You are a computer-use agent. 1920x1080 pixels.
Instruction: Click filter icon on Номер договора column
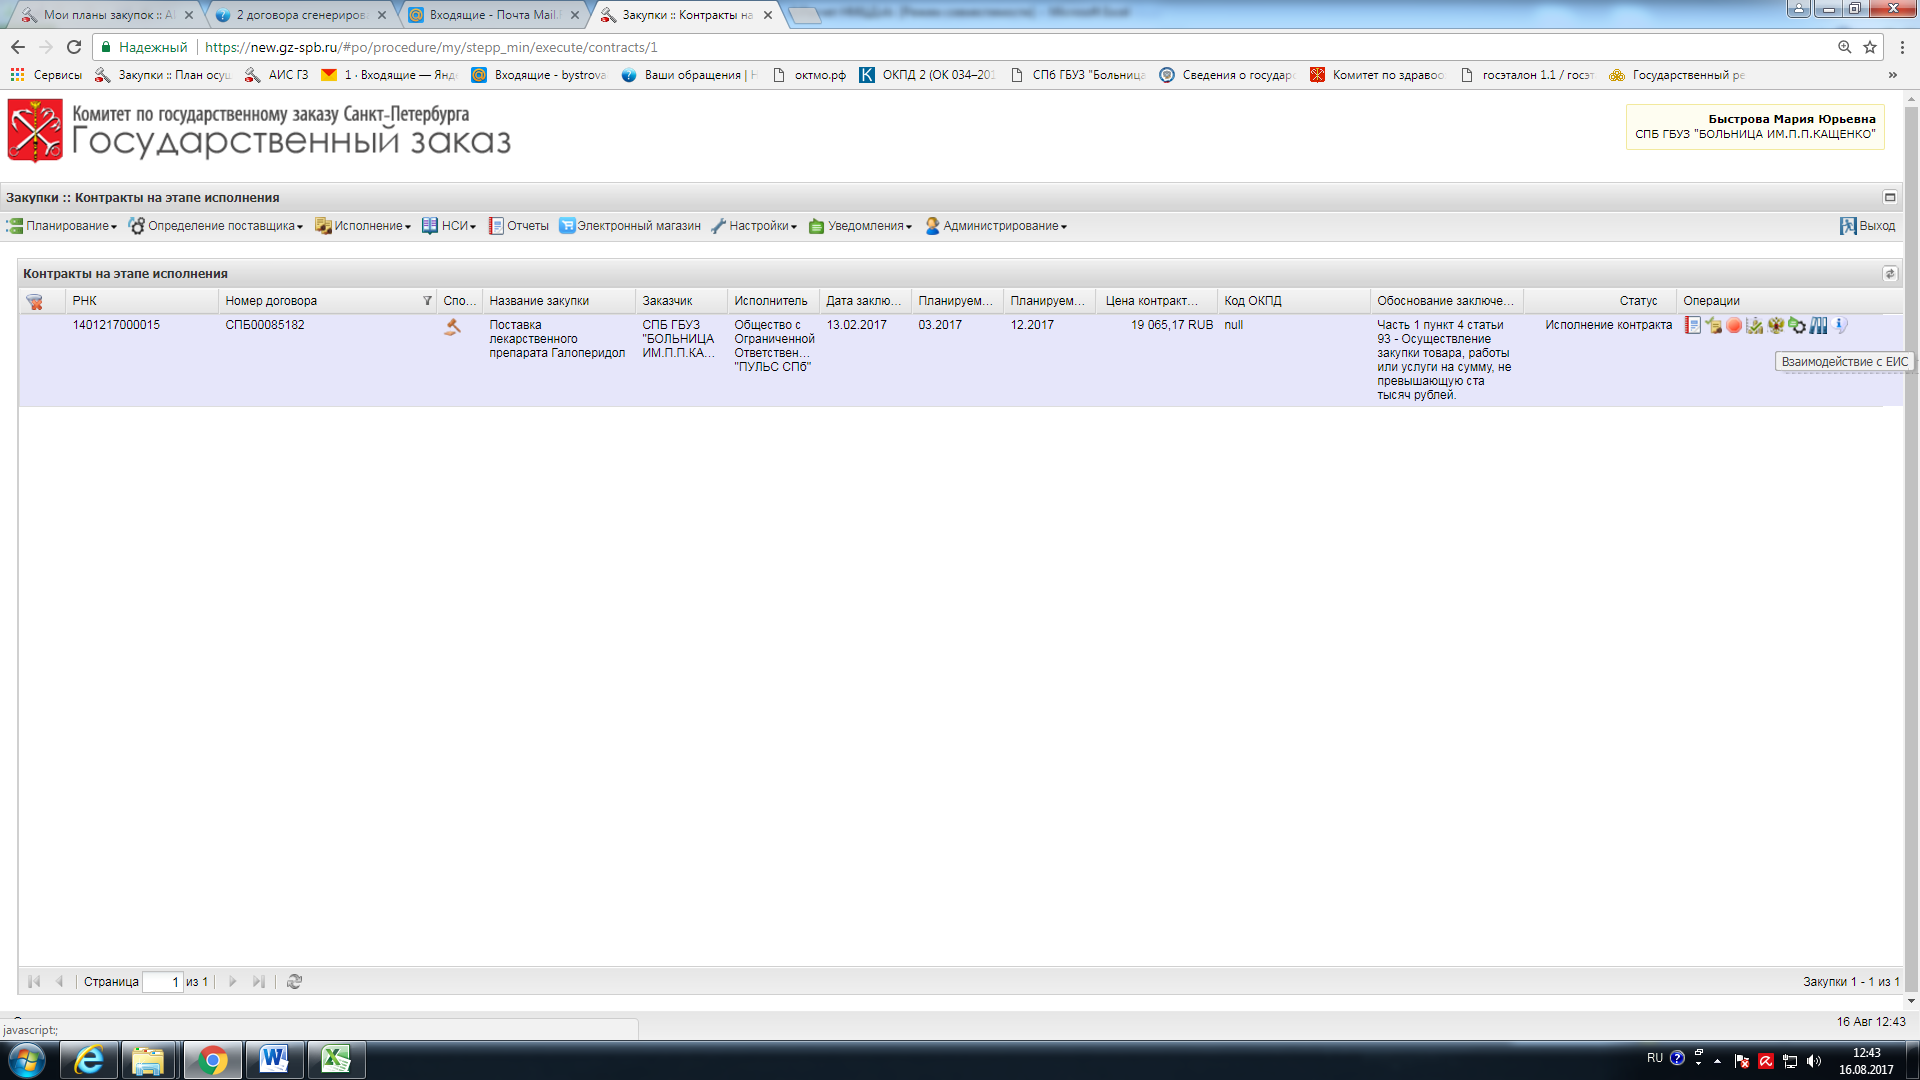pyautogui.click(x=427, y=301)
